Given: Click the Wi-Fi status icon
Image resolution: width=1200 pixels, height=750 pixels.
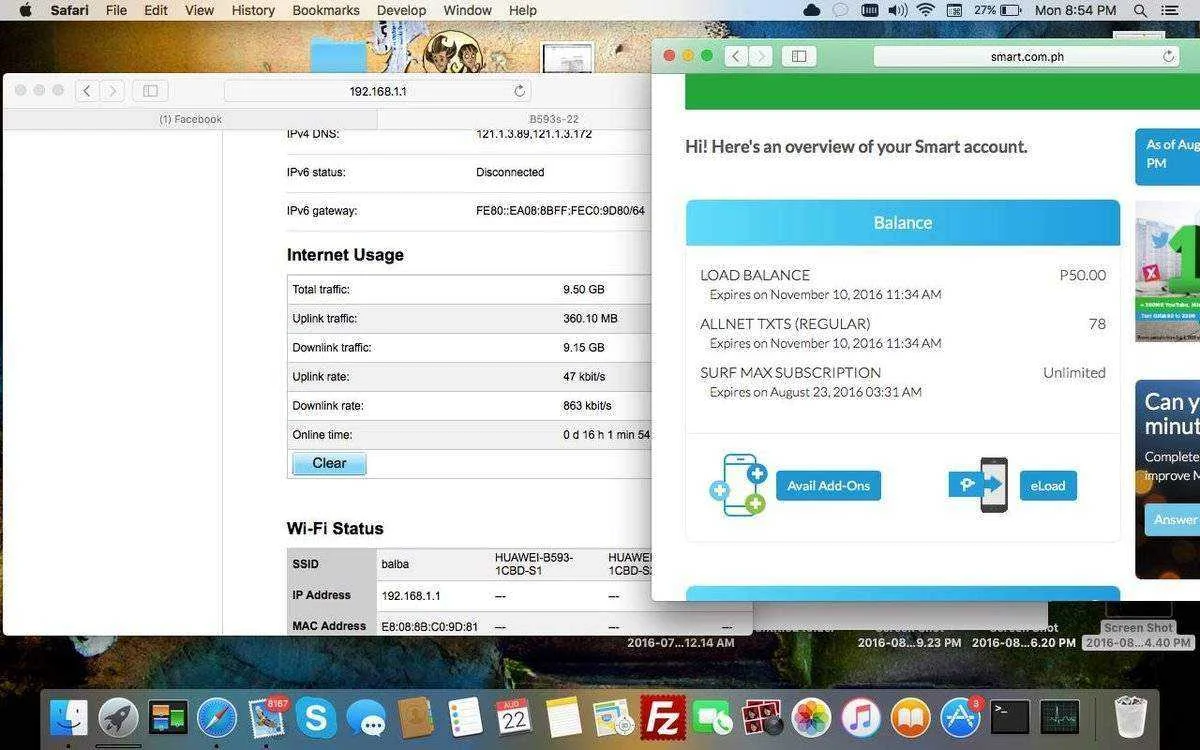Looking at the screenshot, I should [x=926, y=10].
